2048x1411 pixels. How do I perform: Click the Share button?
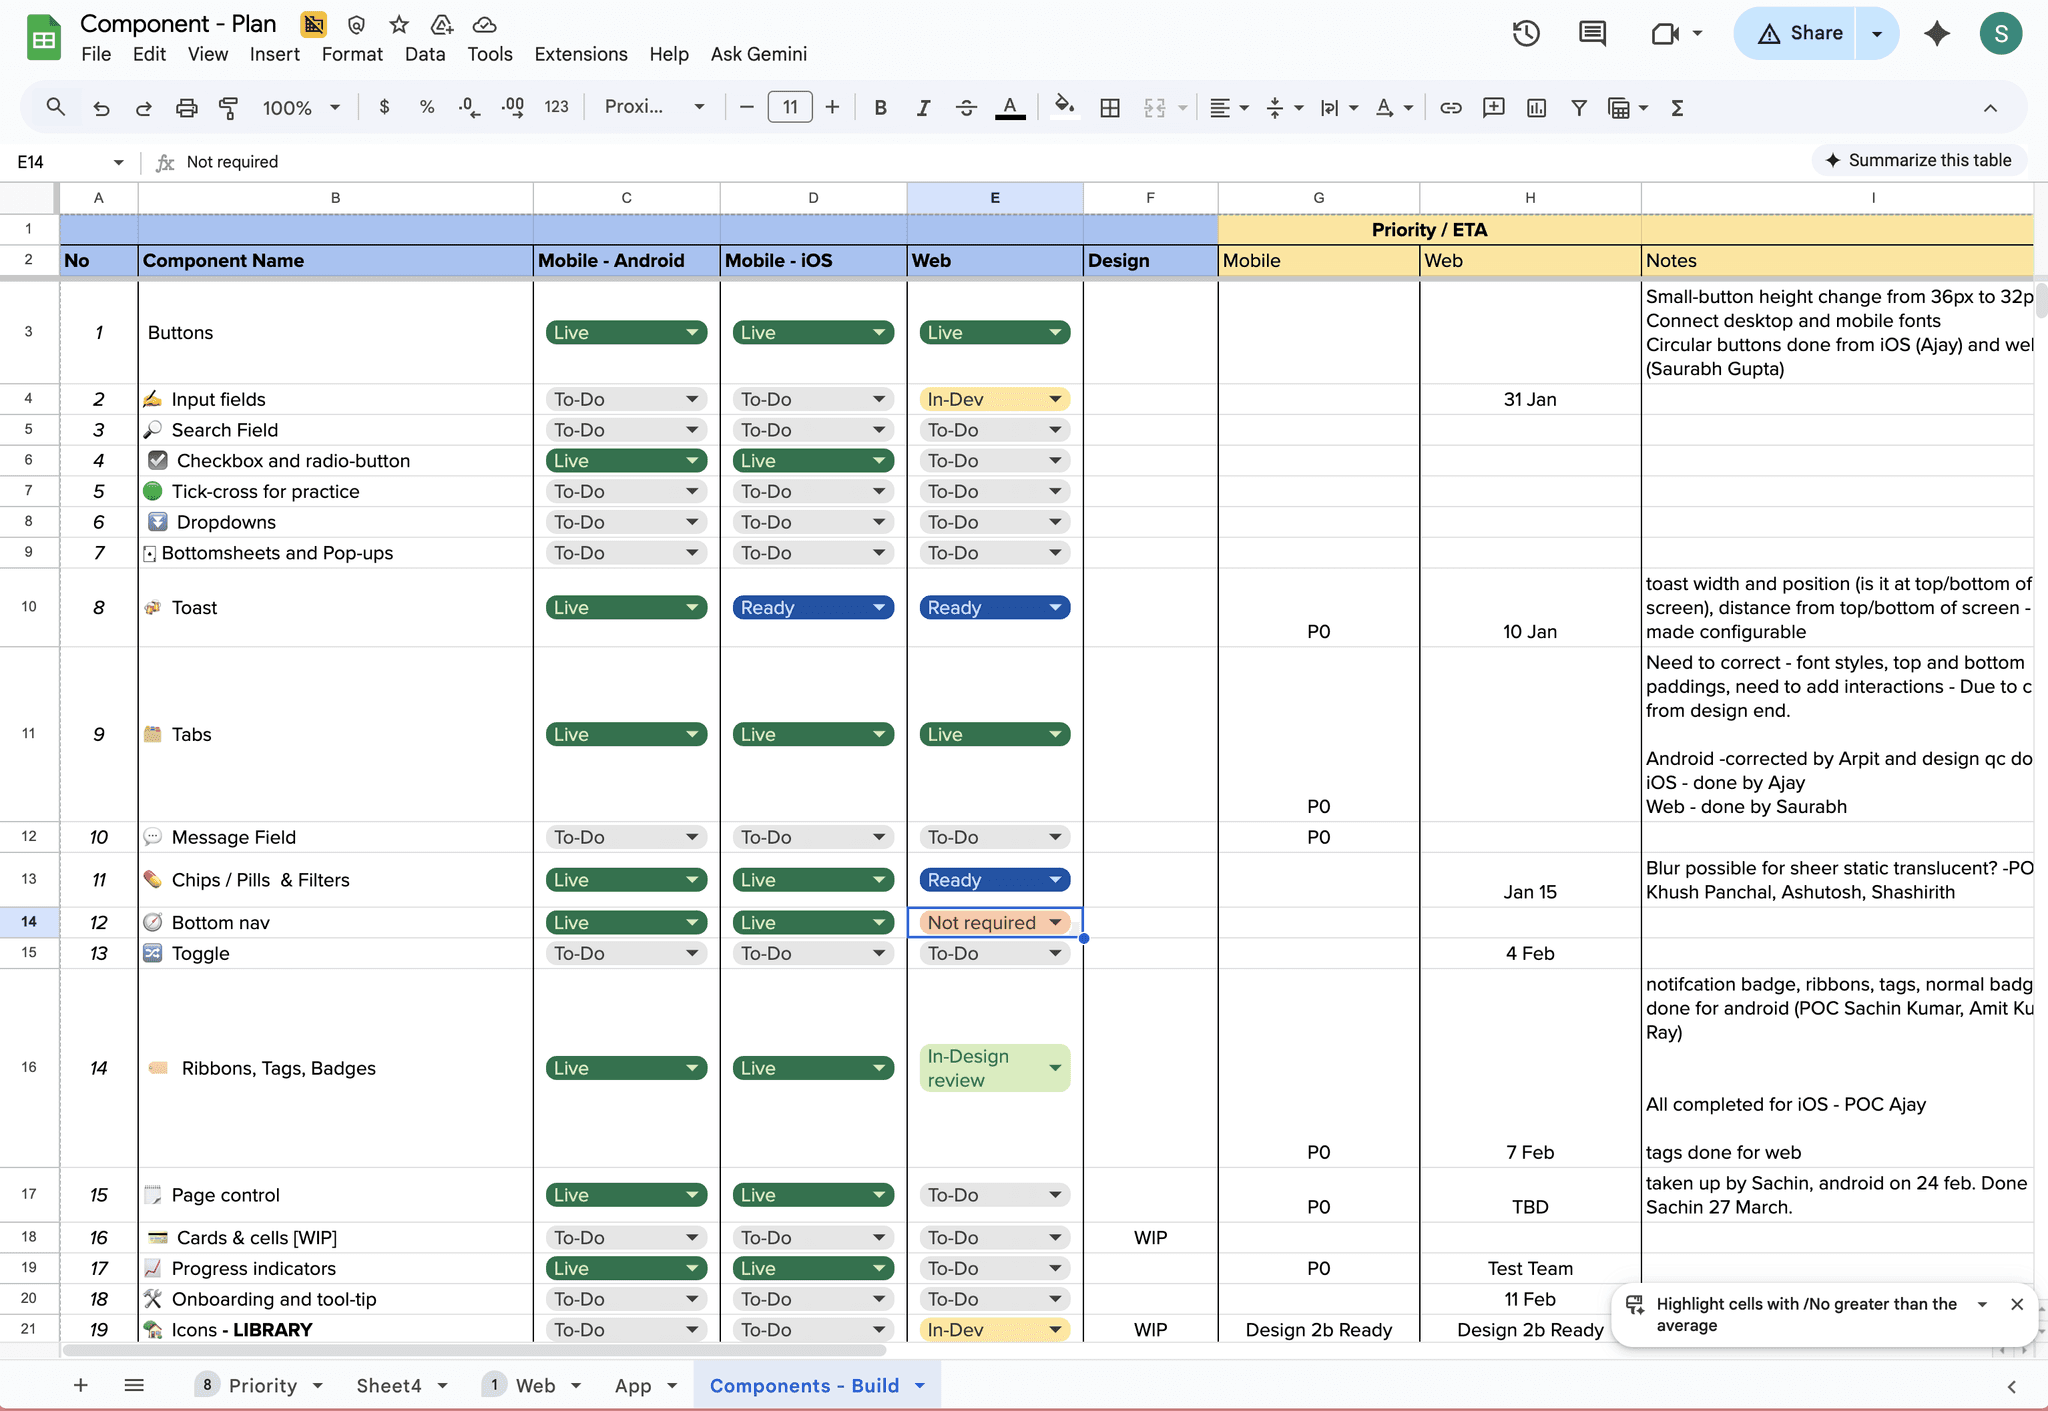point(1795,33)
